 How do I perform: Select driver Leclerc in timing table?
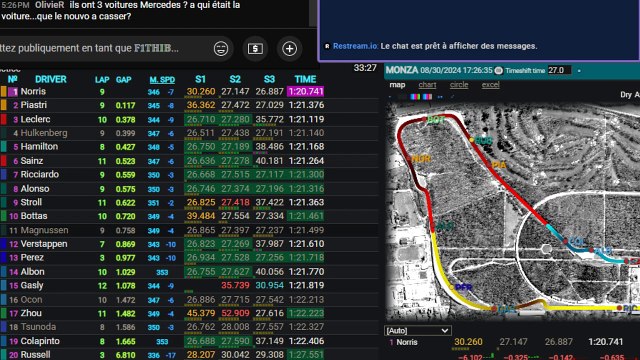pyautogui.click(x=35, y=119)
